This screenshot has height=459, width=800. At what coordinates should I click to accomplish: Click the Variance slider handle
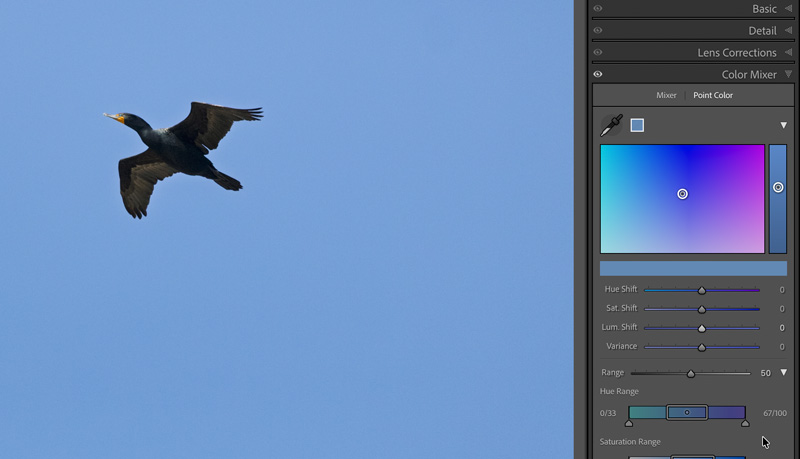(x=702, y=347)
